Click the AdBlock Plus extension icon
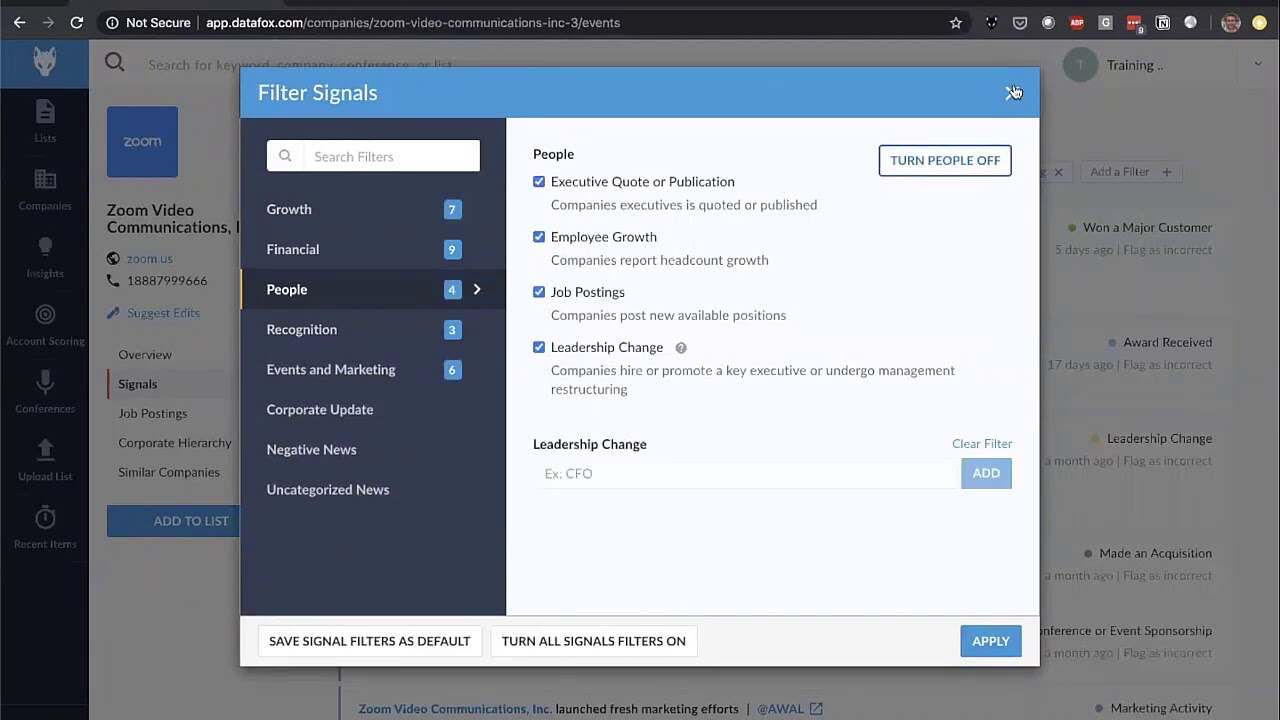This screenshot has height=720, width=1280. pos(1077,22)
